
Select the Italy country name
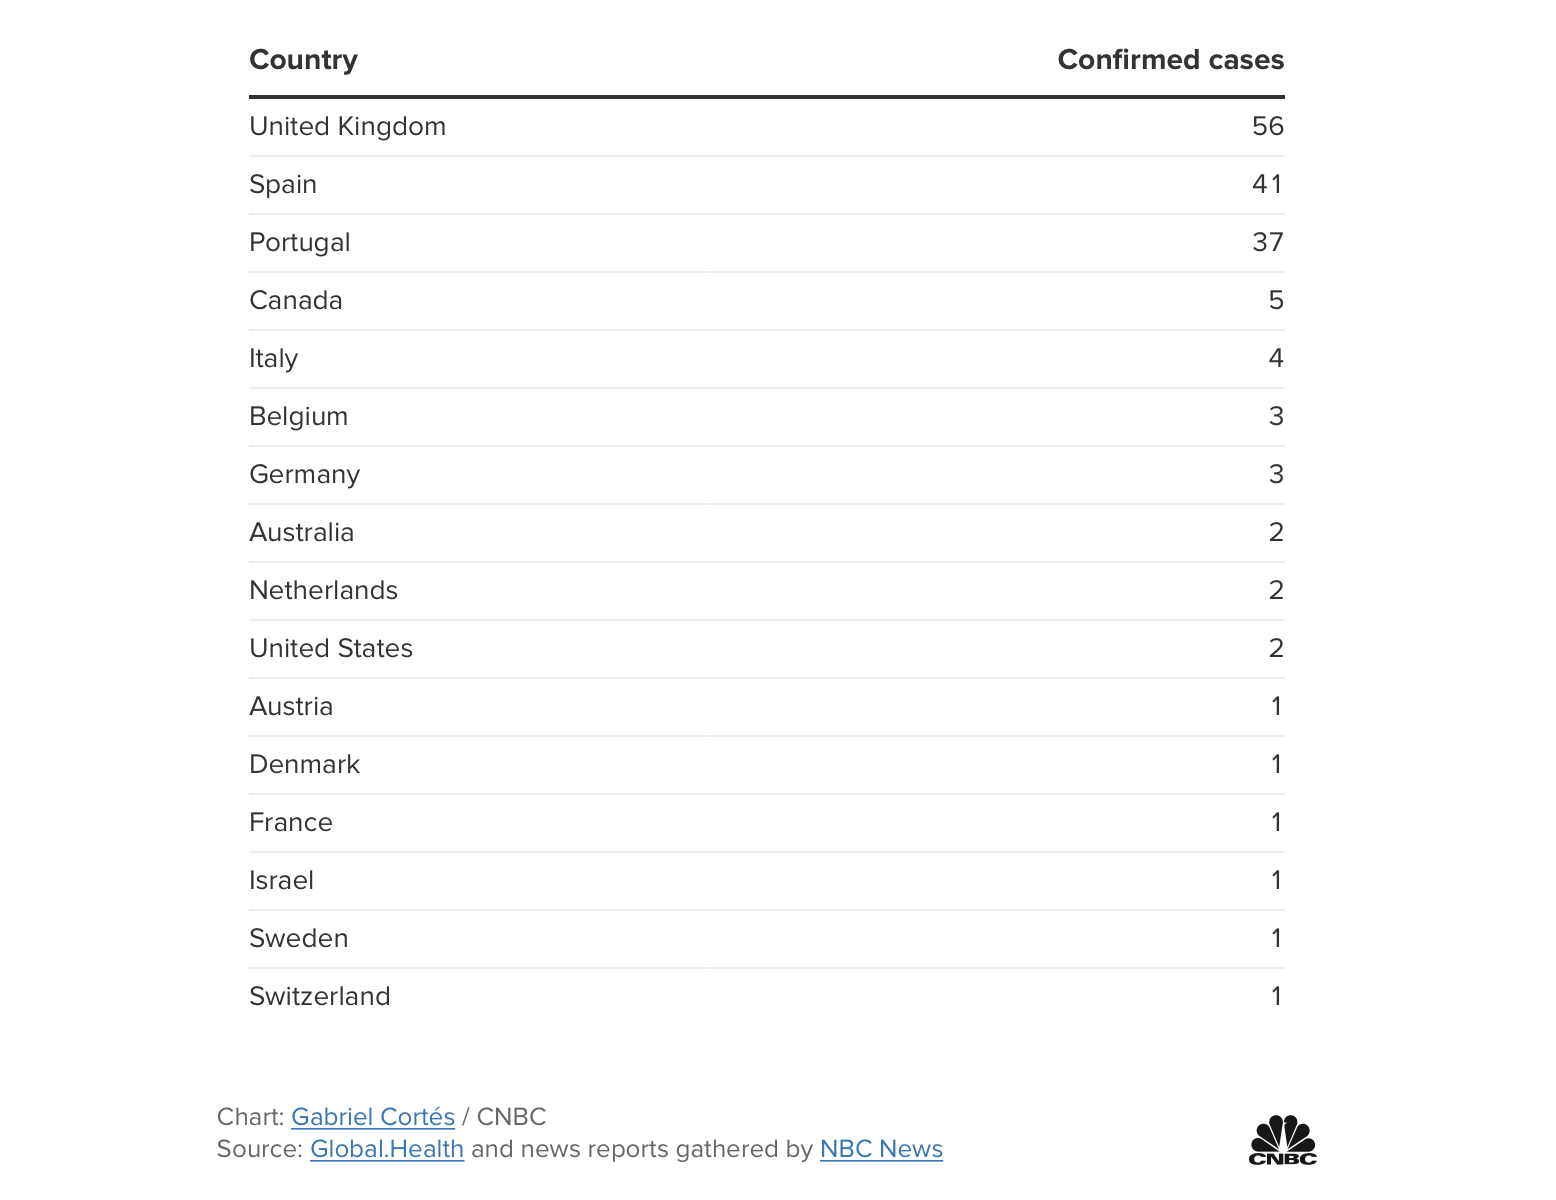pos(273,359)
